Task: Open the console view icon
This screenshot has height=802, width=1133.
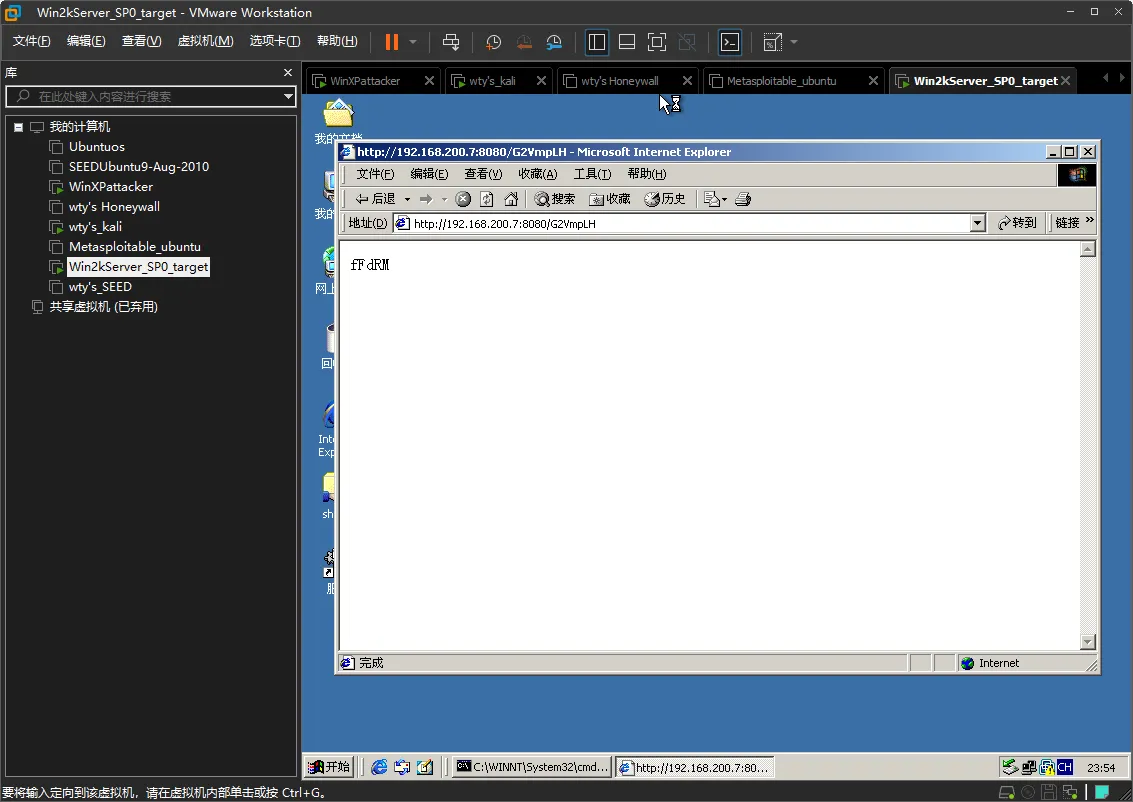Action: tap(730, 42)
